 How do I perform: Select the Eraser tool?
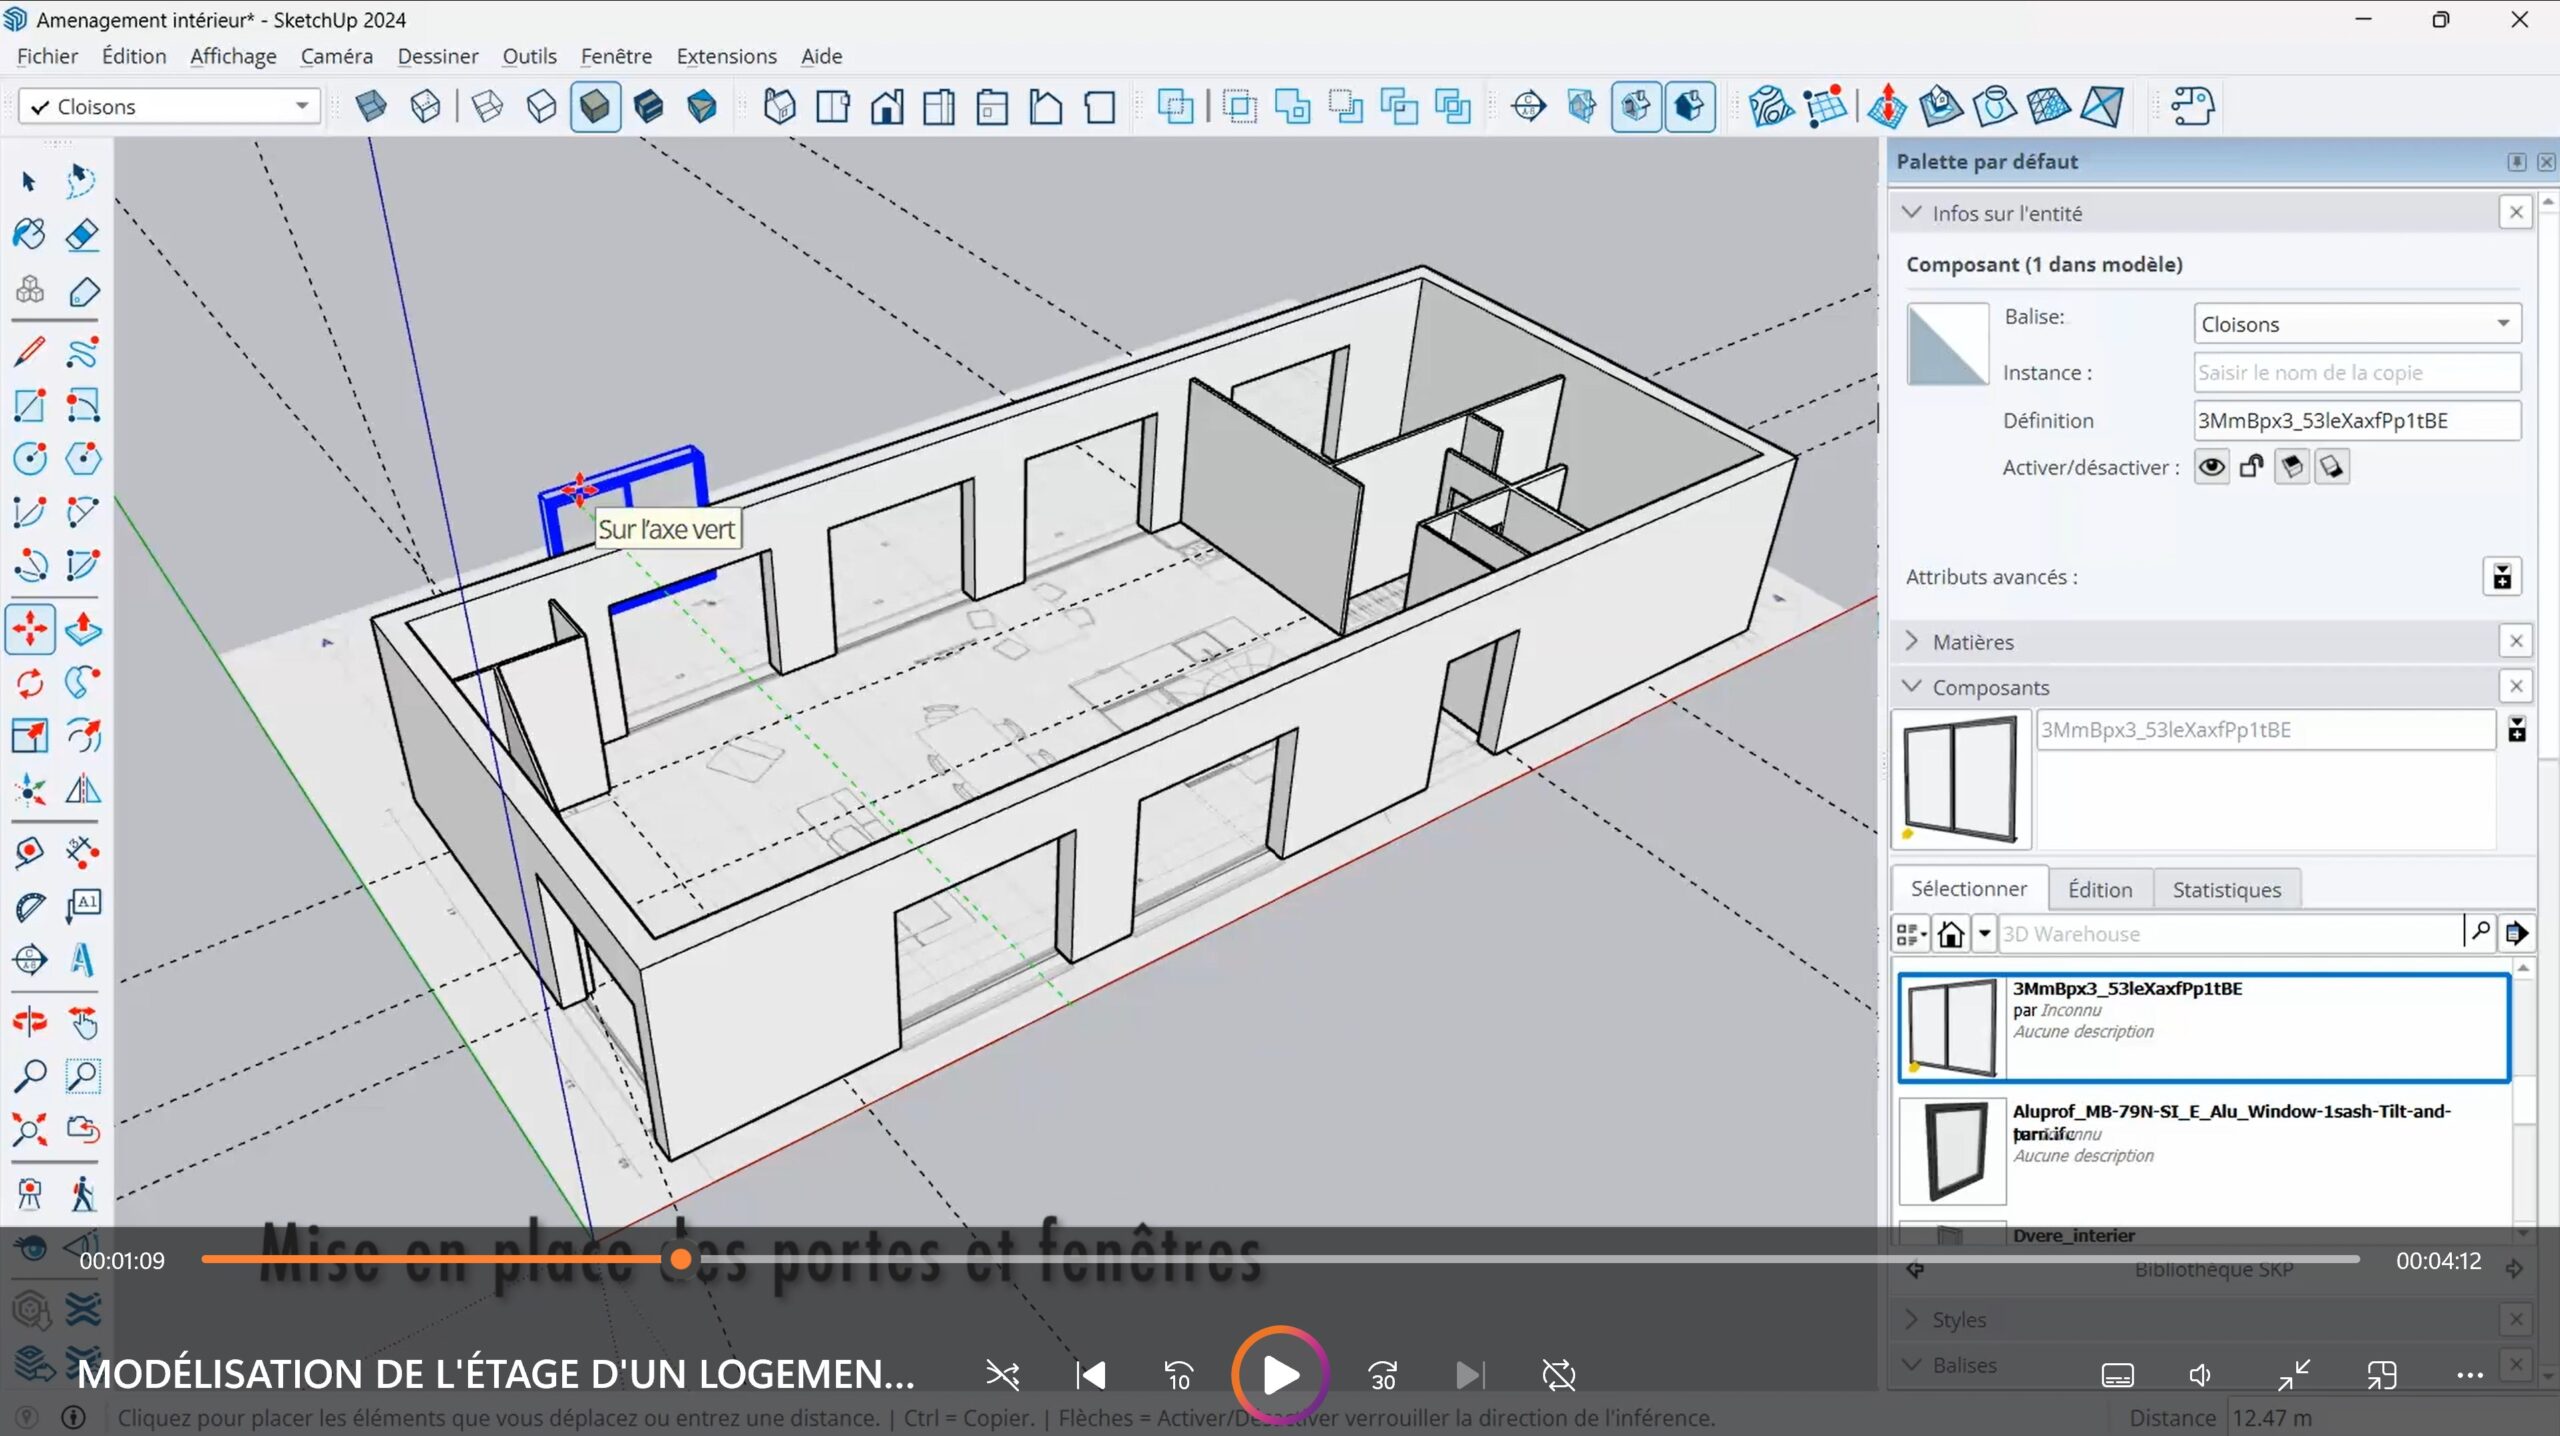tap(82, 235)
